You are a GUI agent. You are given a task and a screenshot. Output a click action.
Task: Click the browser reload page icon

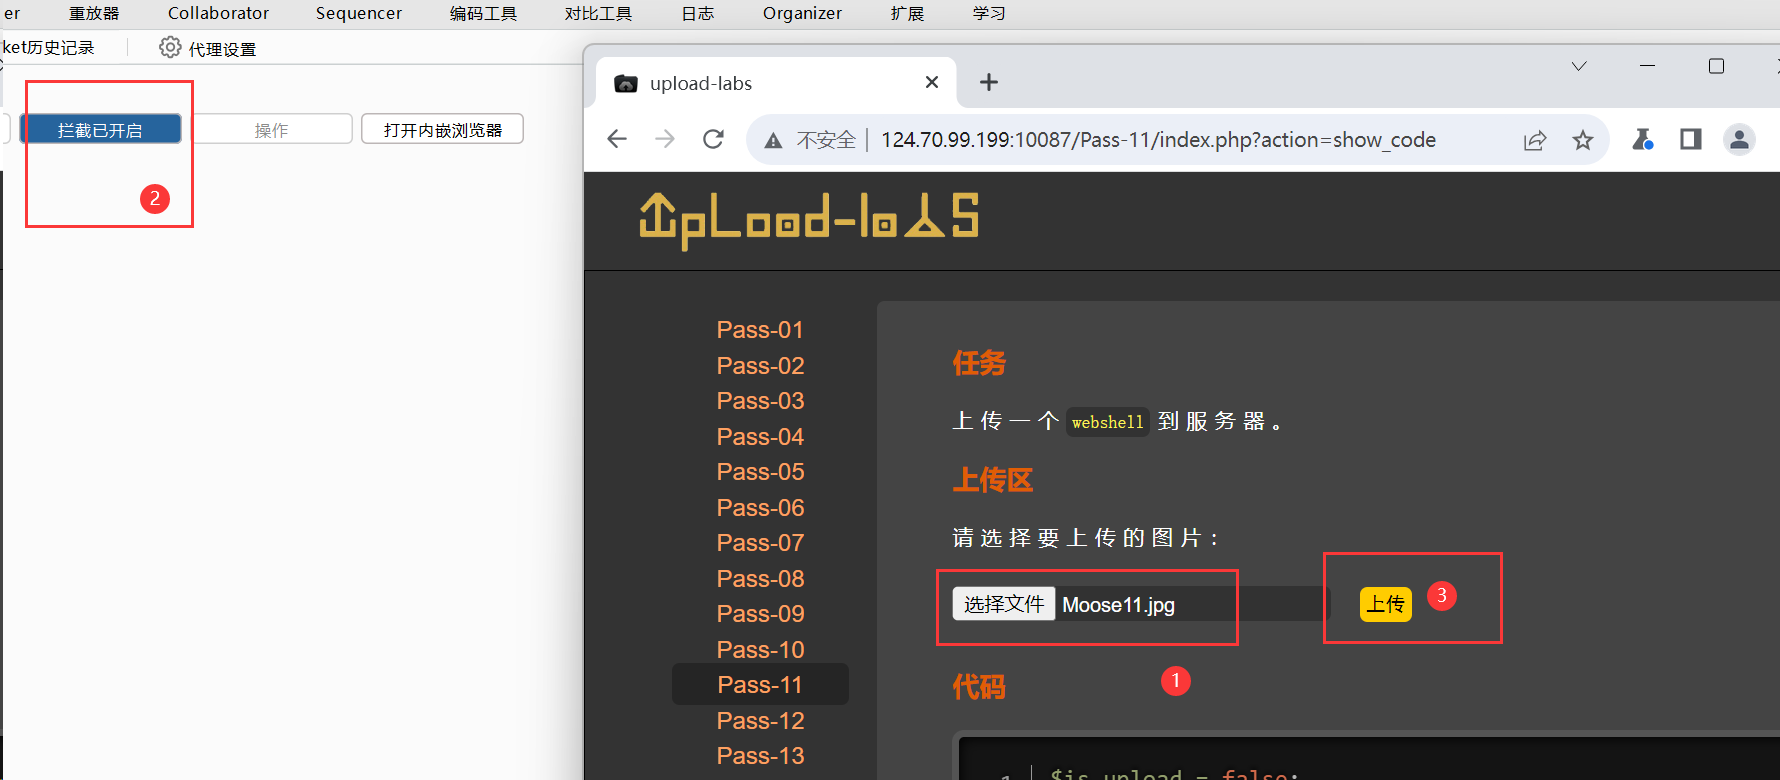713,140
